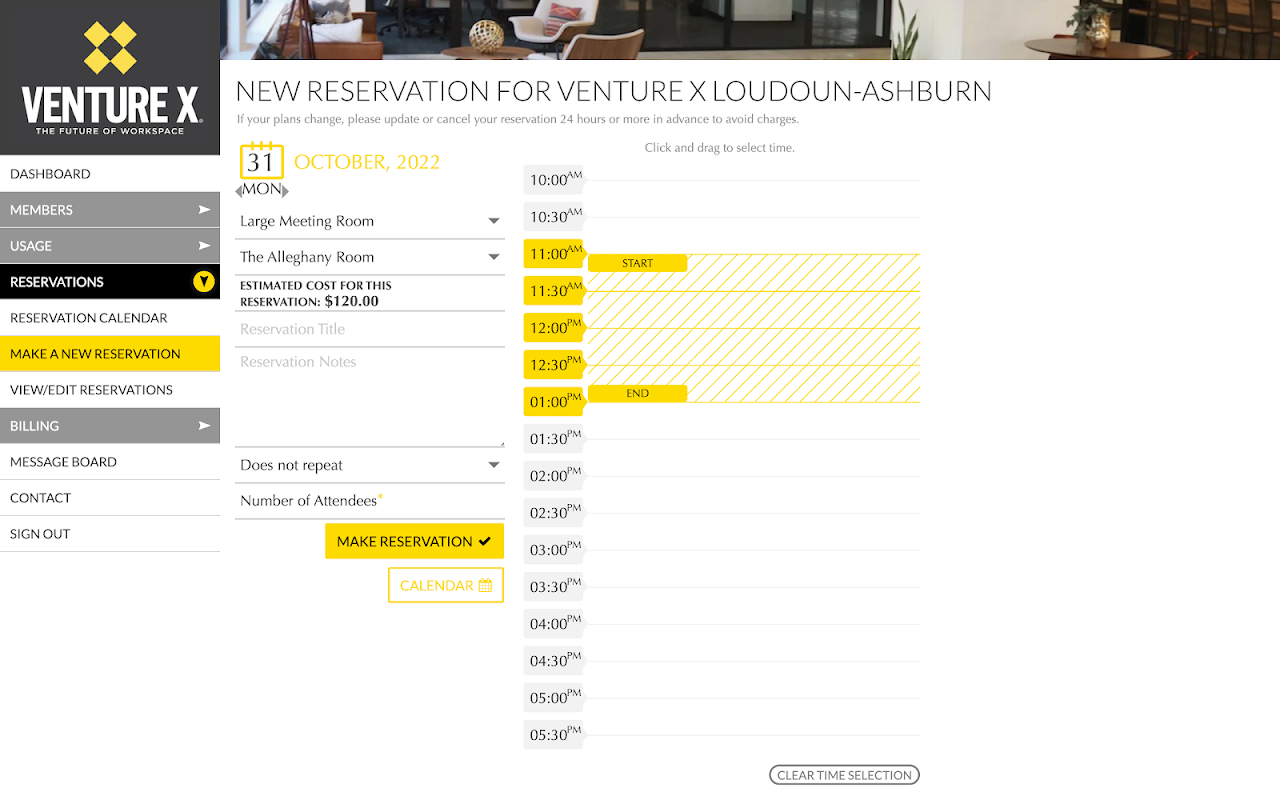
Task: Select the 03:00 PM time slot
Action: click(553, 550)
